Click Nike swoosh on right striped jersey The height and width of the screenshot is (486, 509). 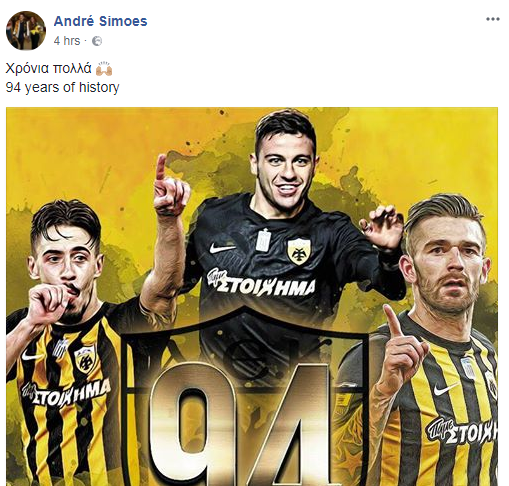[446, 389]
